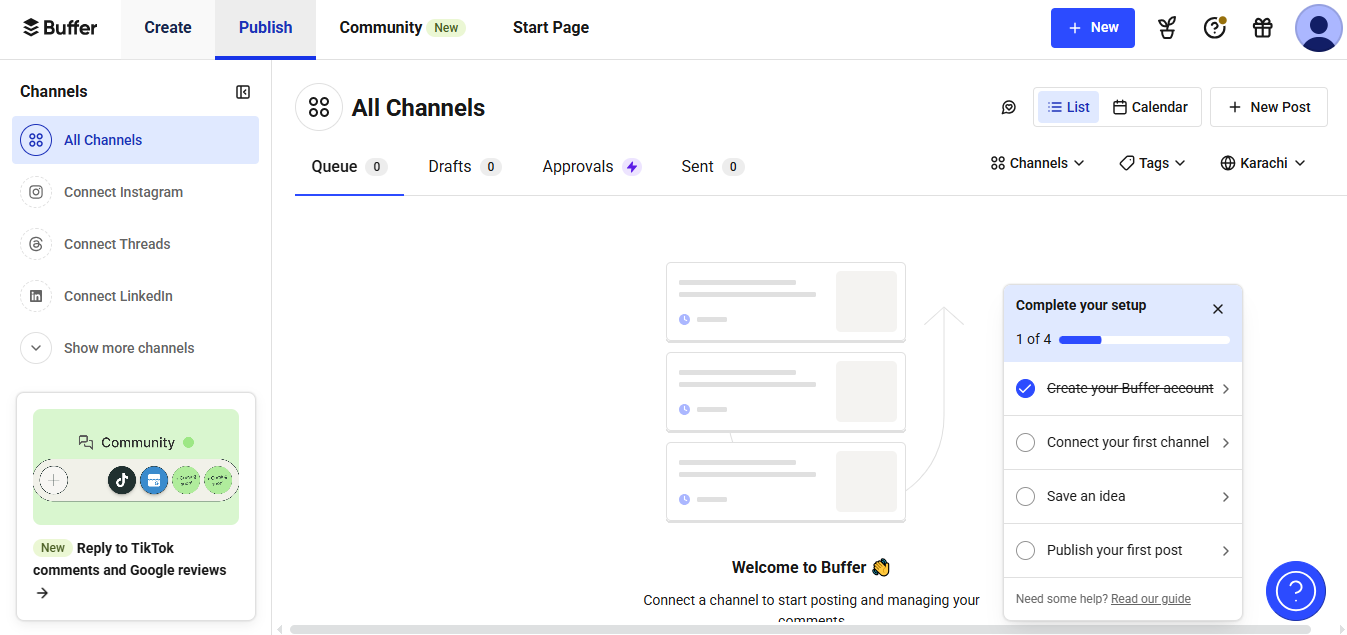Open the Create tab
The height and width of the screenshot is (635, 1347).
pyautogui.click(x=168, y=28)
